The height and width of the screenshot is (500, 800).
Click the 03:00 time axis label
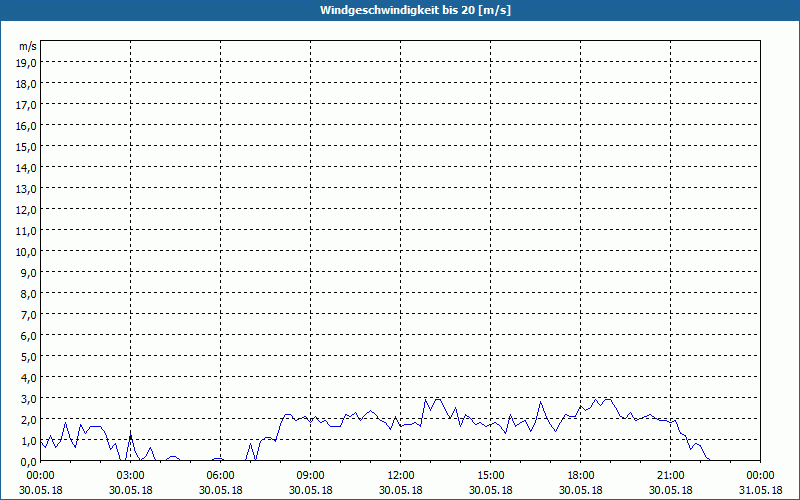pos(131,476)
